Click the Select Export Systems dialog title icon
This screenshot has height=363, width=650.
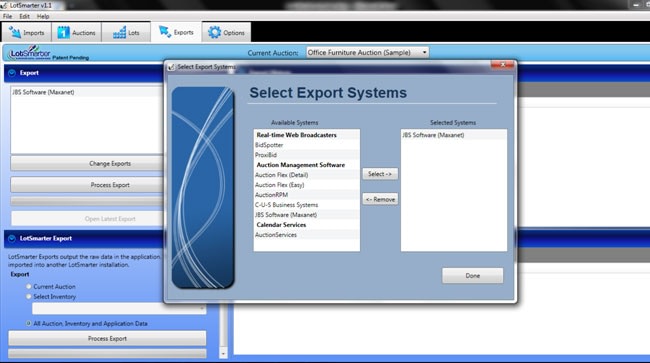coord(171,67)
